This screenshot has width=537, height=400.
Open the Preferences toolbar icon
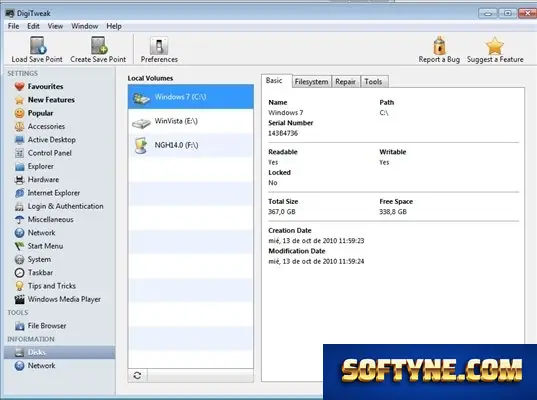(x=159, y=46)
